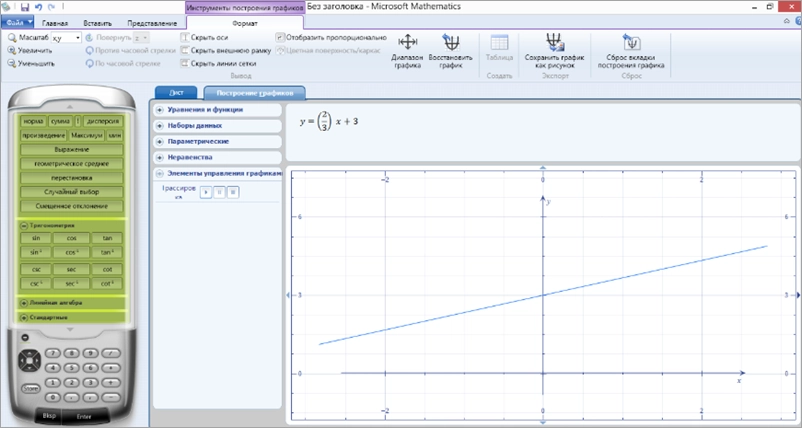The height and width of the screenshot is (428, 802).
Task: Expand Наборы данных section
Action: tap(160, 125)
